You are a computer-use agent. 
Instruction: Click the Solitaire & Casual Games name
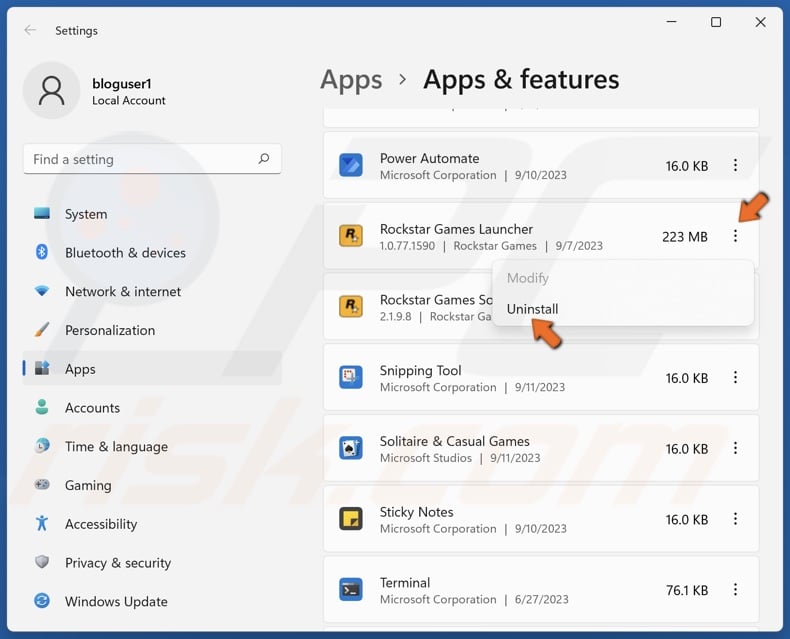pos(454,441)
